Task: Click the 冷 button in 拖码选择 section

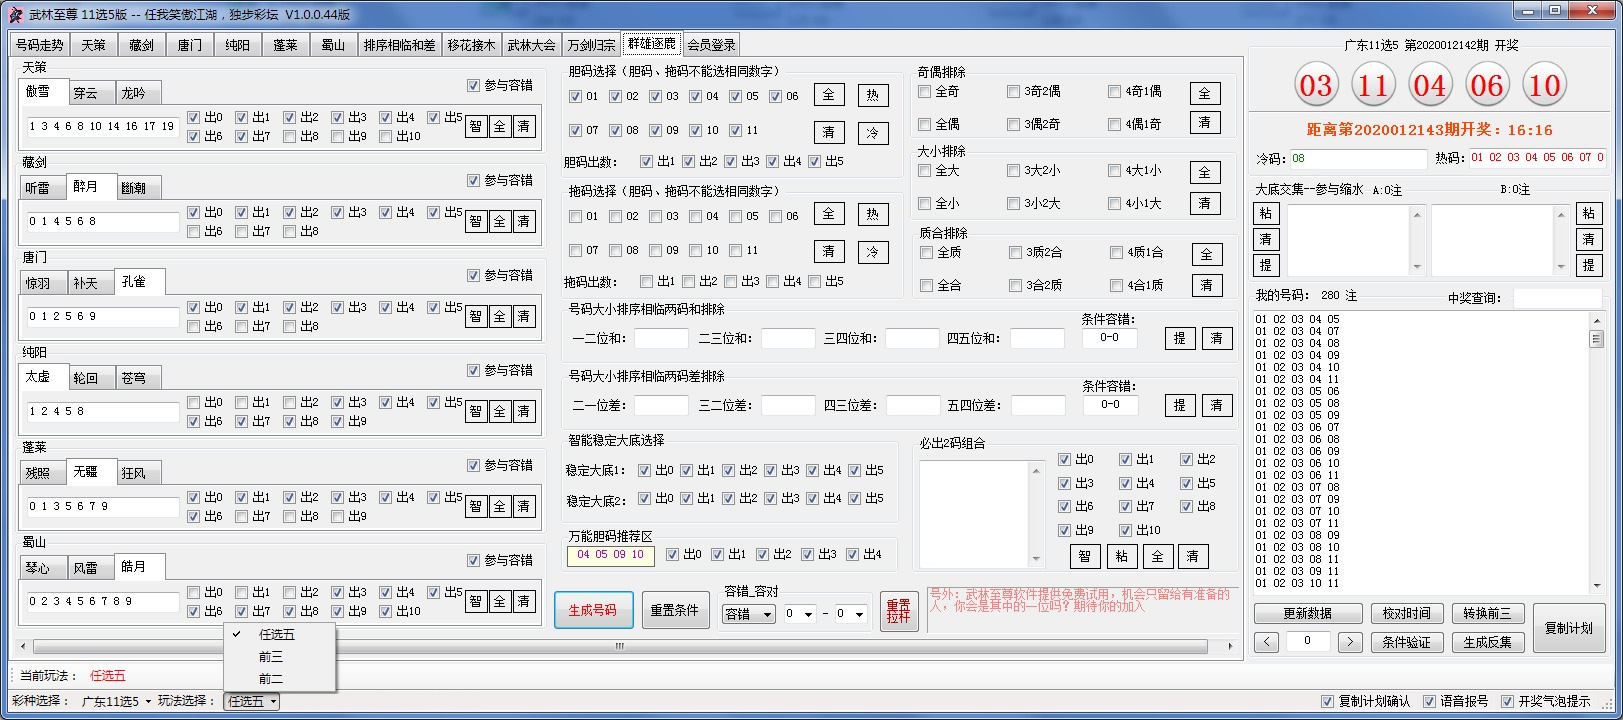Action: pyautogui.click(x=872, y=251)
